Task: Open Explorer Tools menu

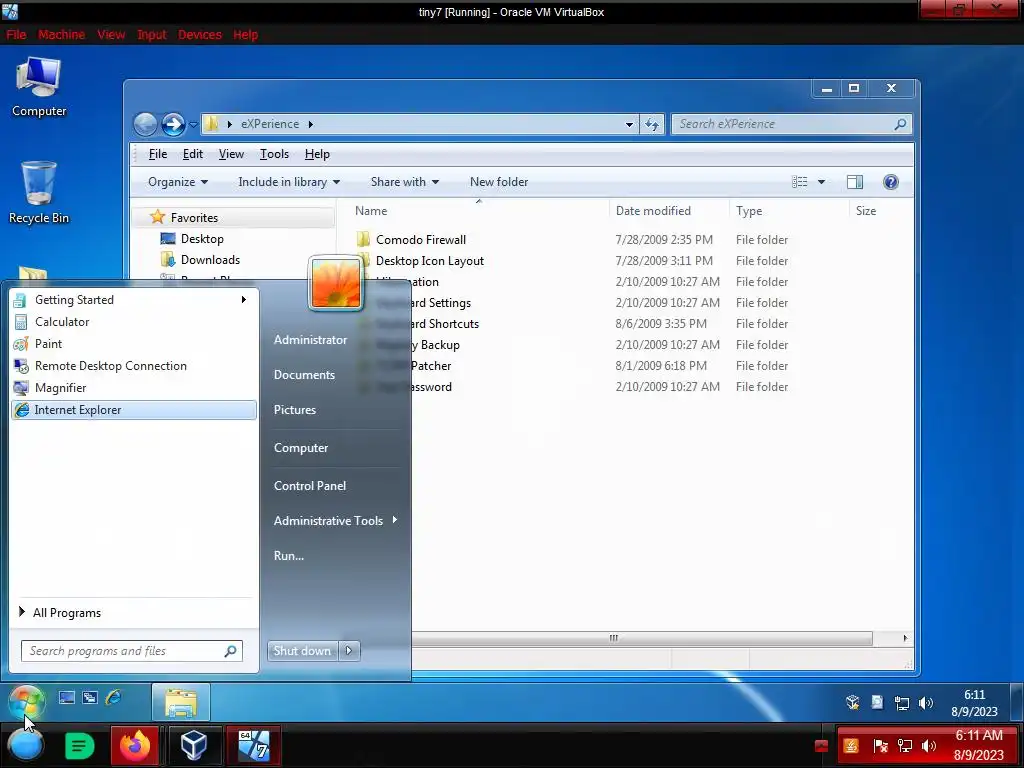Action: (x=274, y=154)
